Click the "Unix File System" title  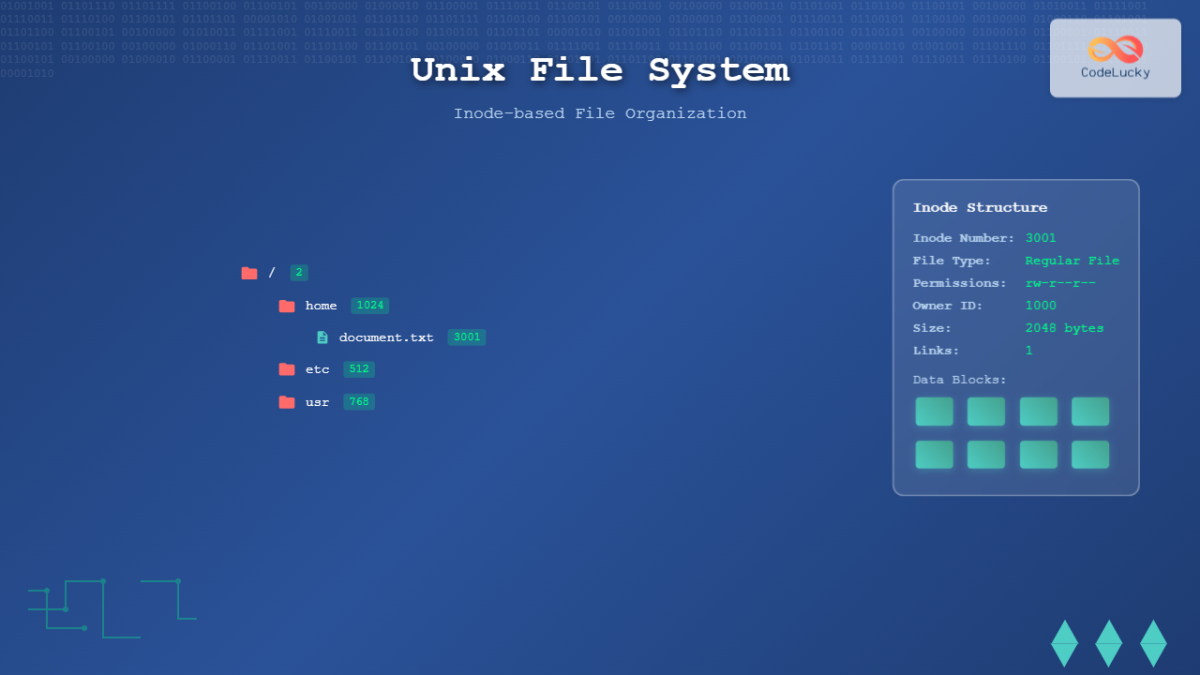600,70
